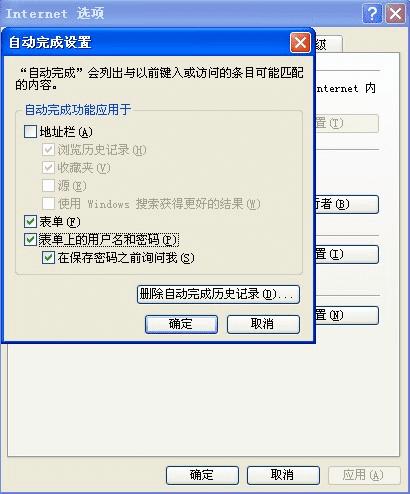The height and width of the screenshot is (494, 410).
Task: Click the 收藏夹 checkbox
Action: point(48,168)
